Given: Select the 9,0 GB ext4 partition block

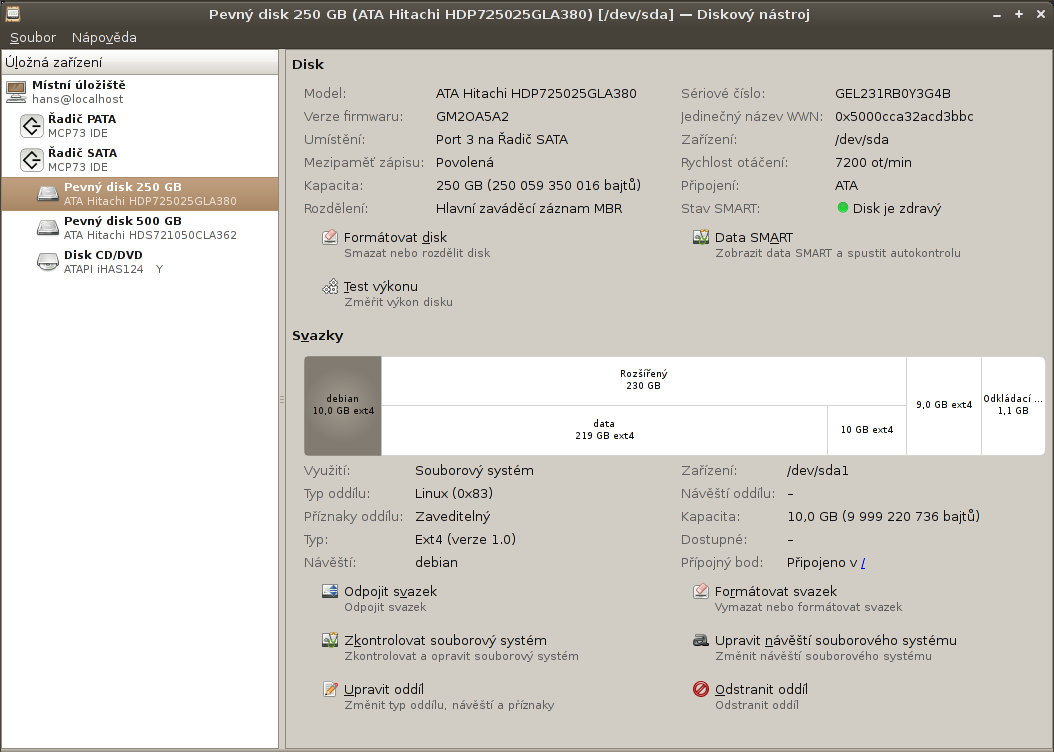Looking at the screenshot, I should coord(943,405).
